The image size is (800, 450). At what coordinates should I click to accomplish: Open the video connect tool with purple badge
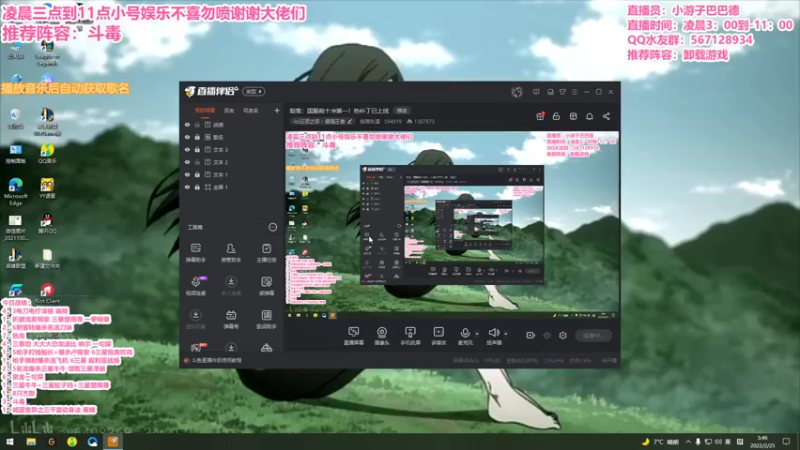click(x=195, y=286)
